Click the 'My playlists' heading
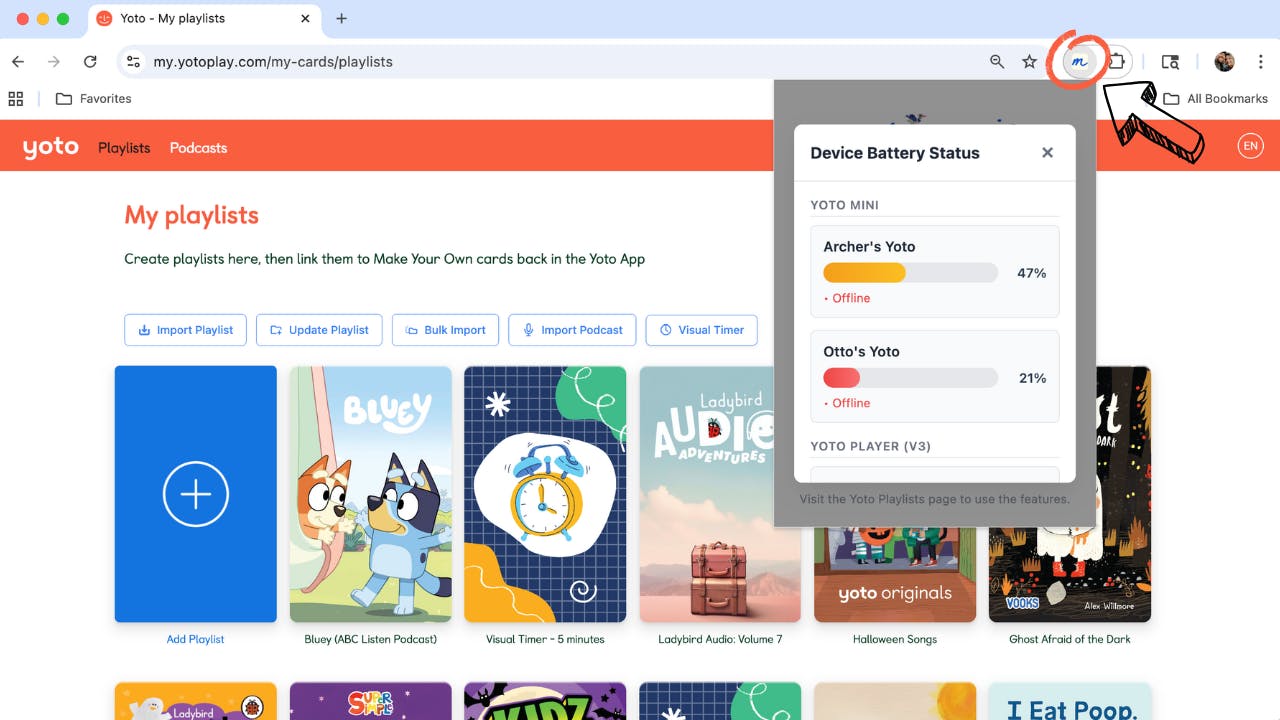 (x=191, y=215)
